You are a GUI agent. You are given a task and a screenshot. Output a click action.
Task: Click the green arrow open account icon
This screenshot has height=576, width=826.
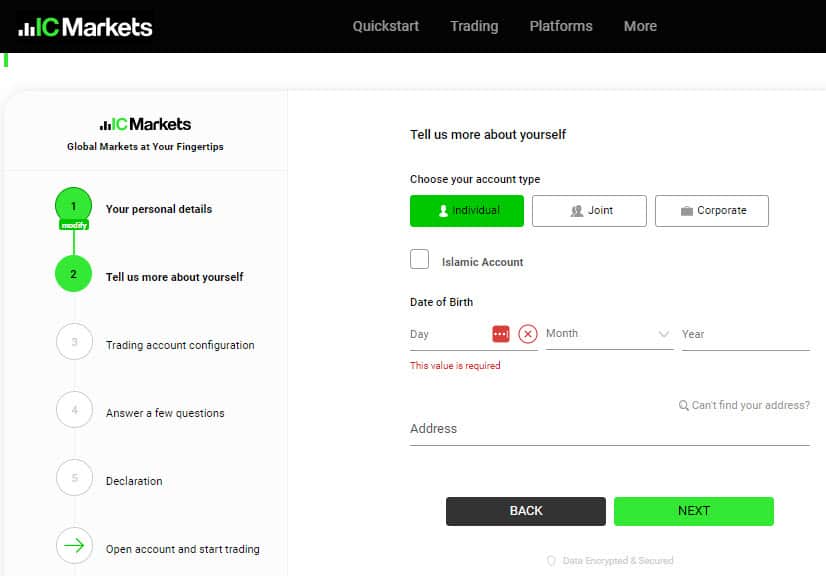74,545
